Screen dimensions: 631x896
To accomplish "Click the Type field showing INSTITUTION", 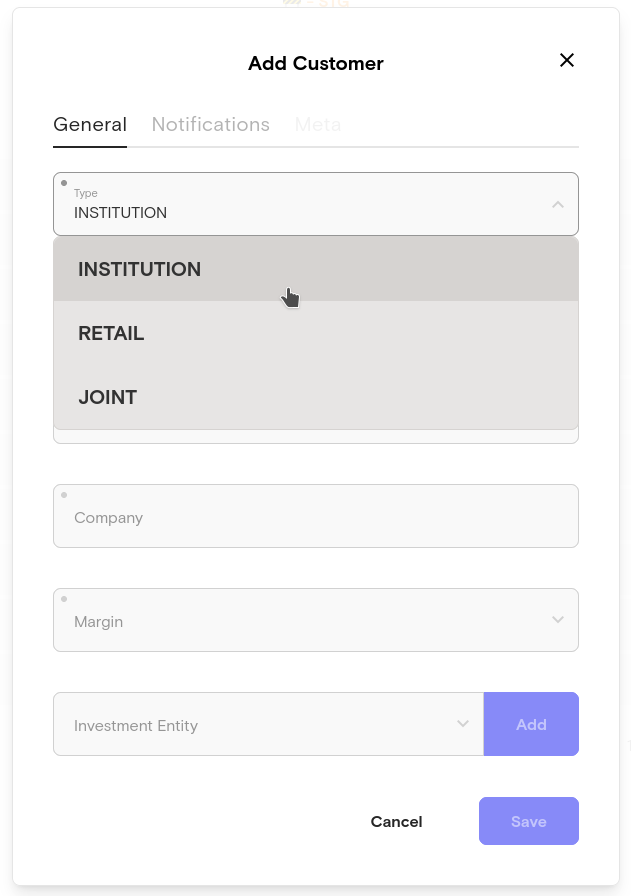I will tap(300, 204).
